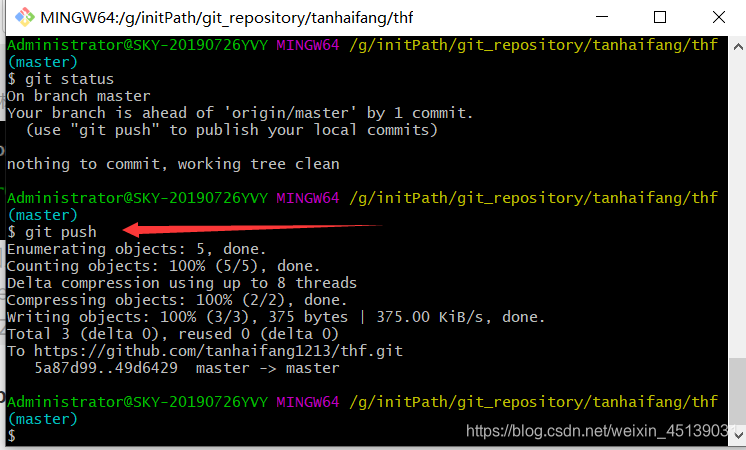Click the '$ git push' command line
The height and width of the screenshot is (450, 746).
pyautogui.click(x=52, y=232)
